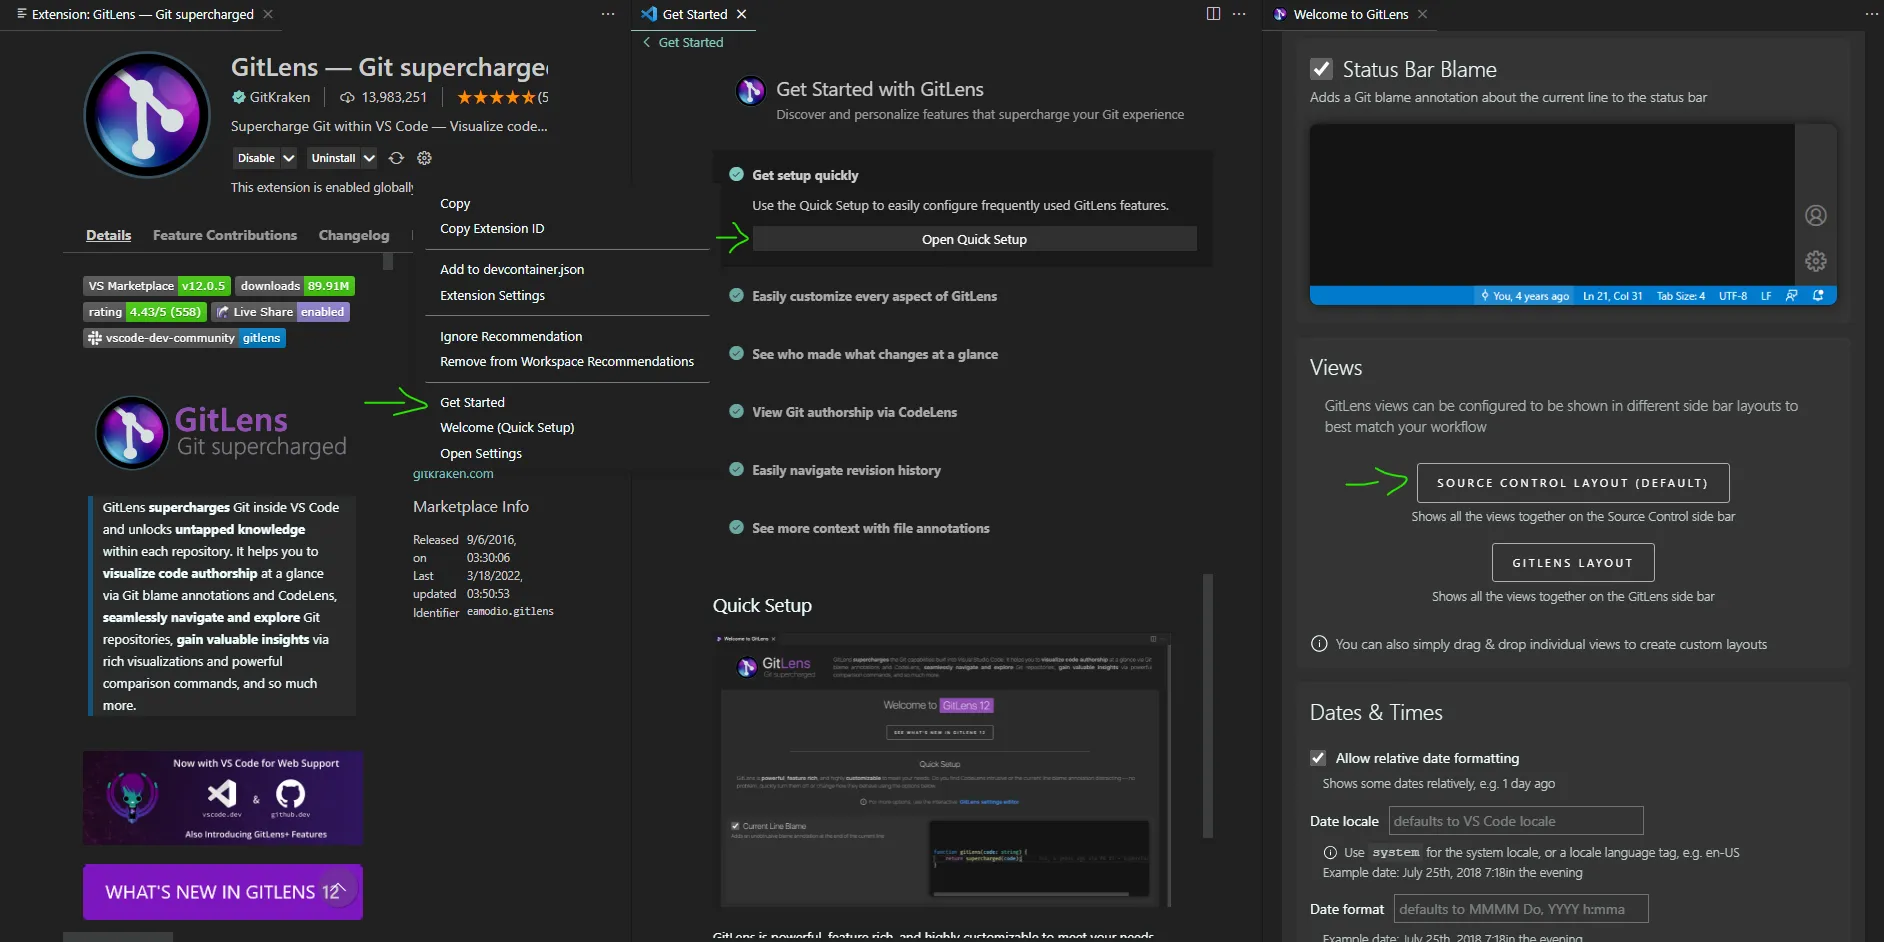Toggle check mark for See who made what changes step

tap(736, 354)
